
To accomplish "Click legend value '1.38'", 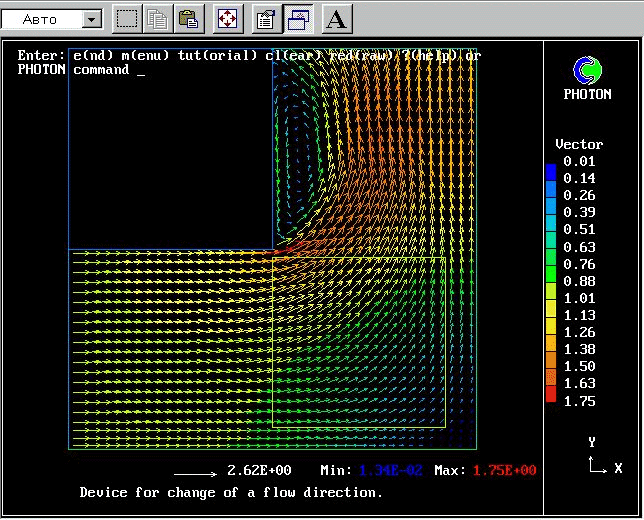I will pyautogui.click(x=579, y=349).
